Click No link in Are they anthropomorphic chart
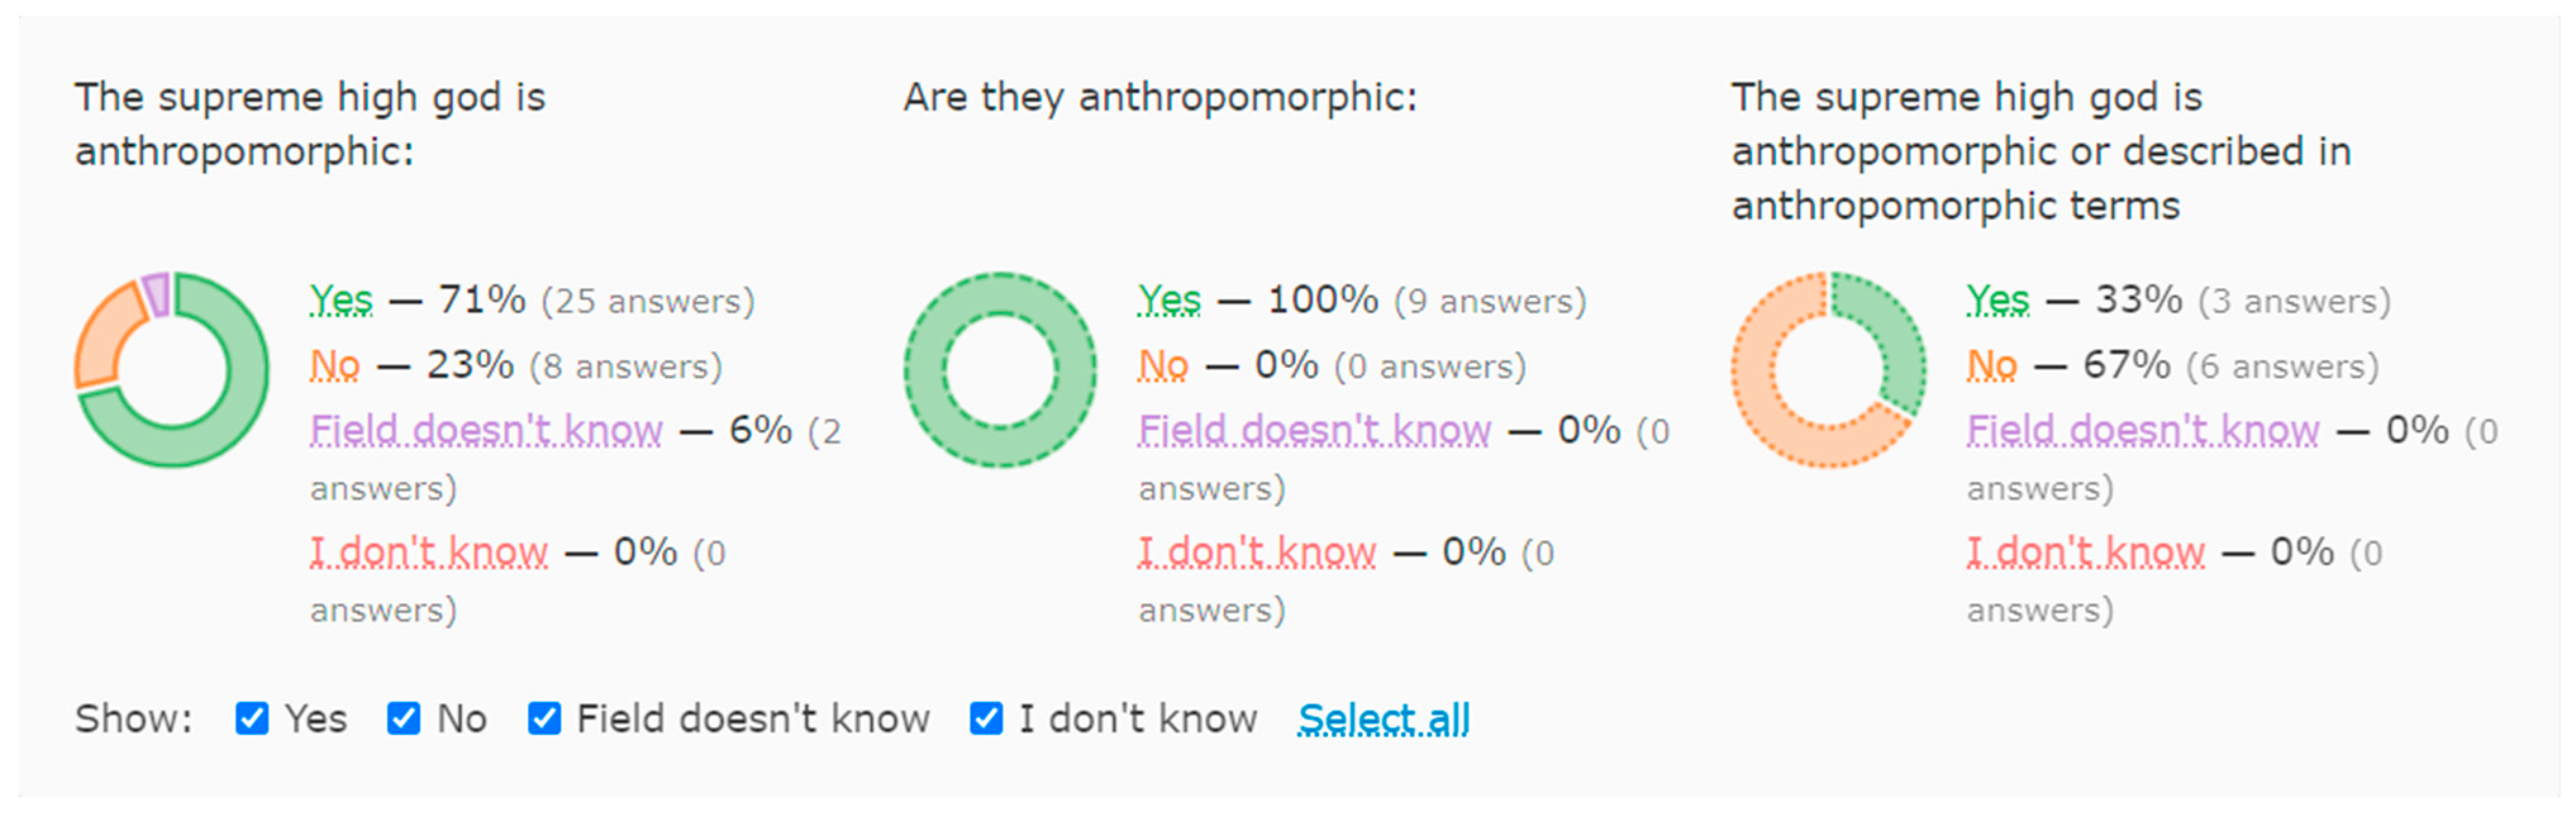 pos(1163,366)
